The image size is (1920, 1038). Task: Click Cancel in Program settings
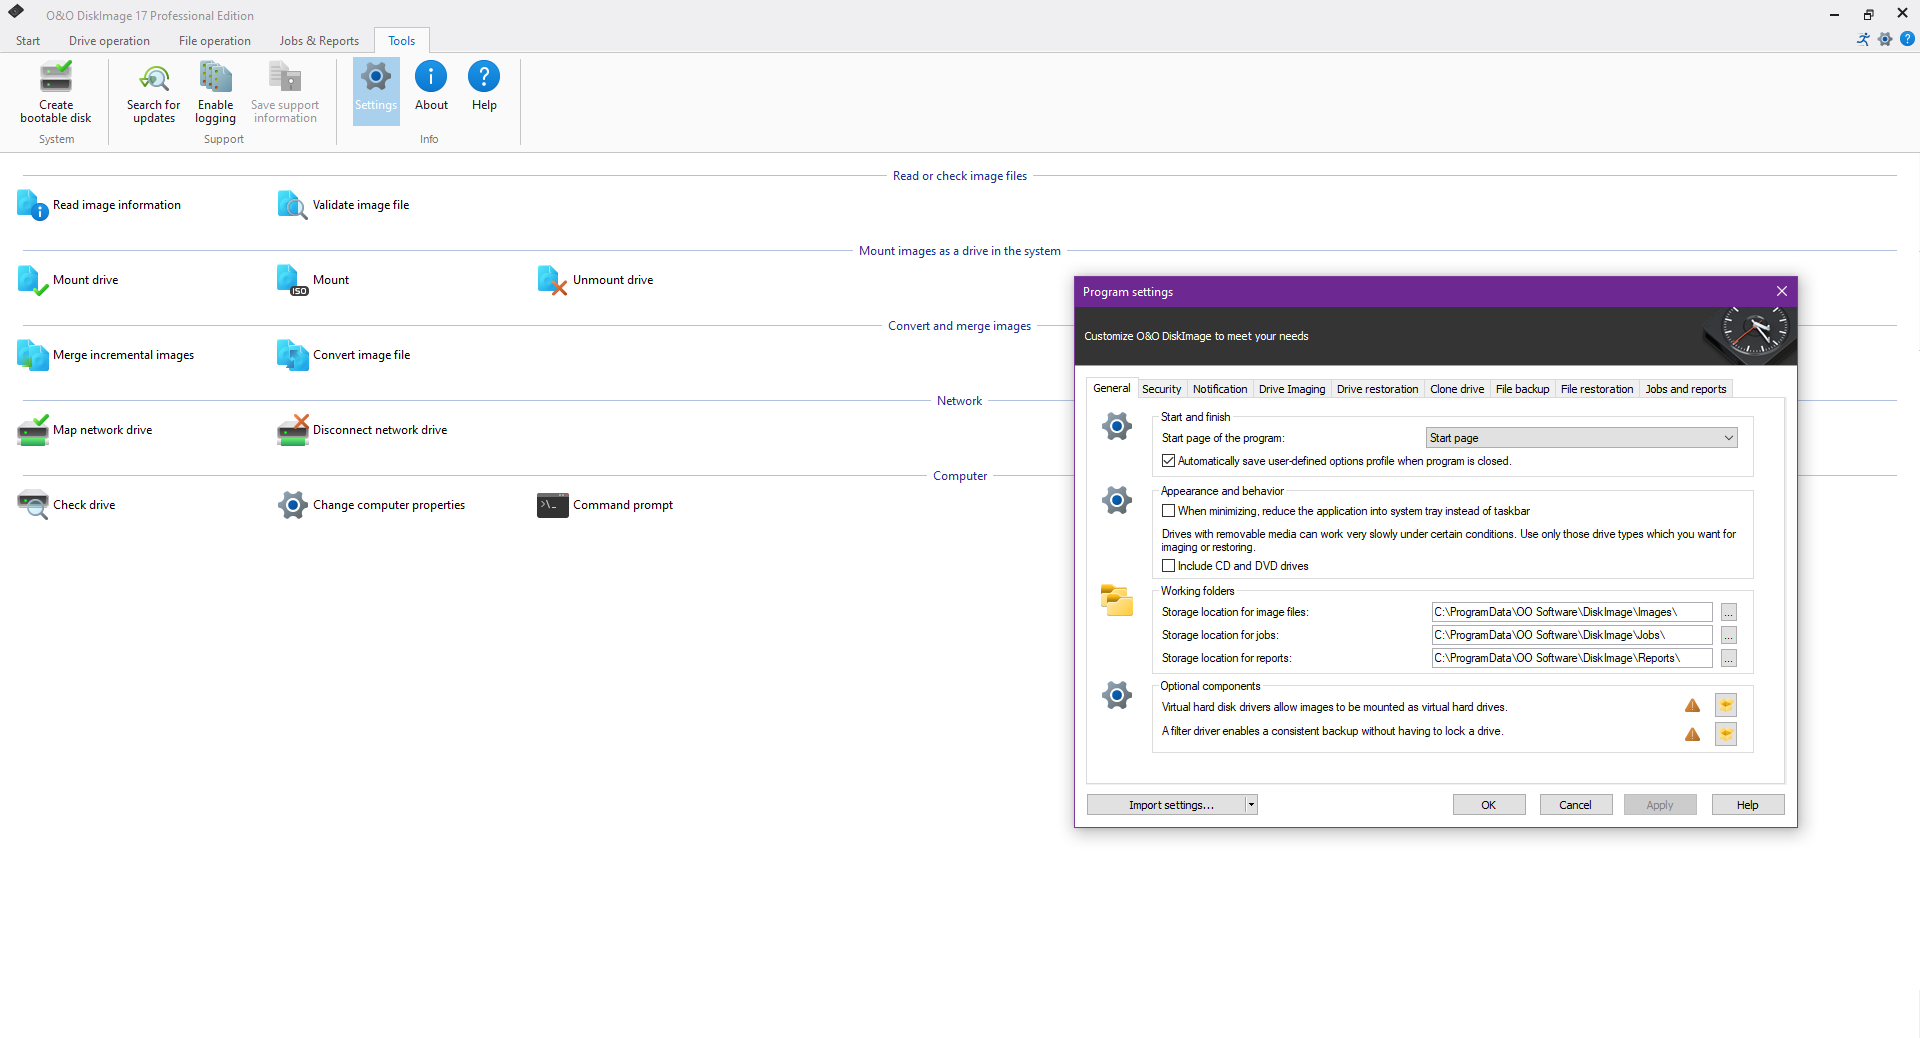click(1575, 805)
